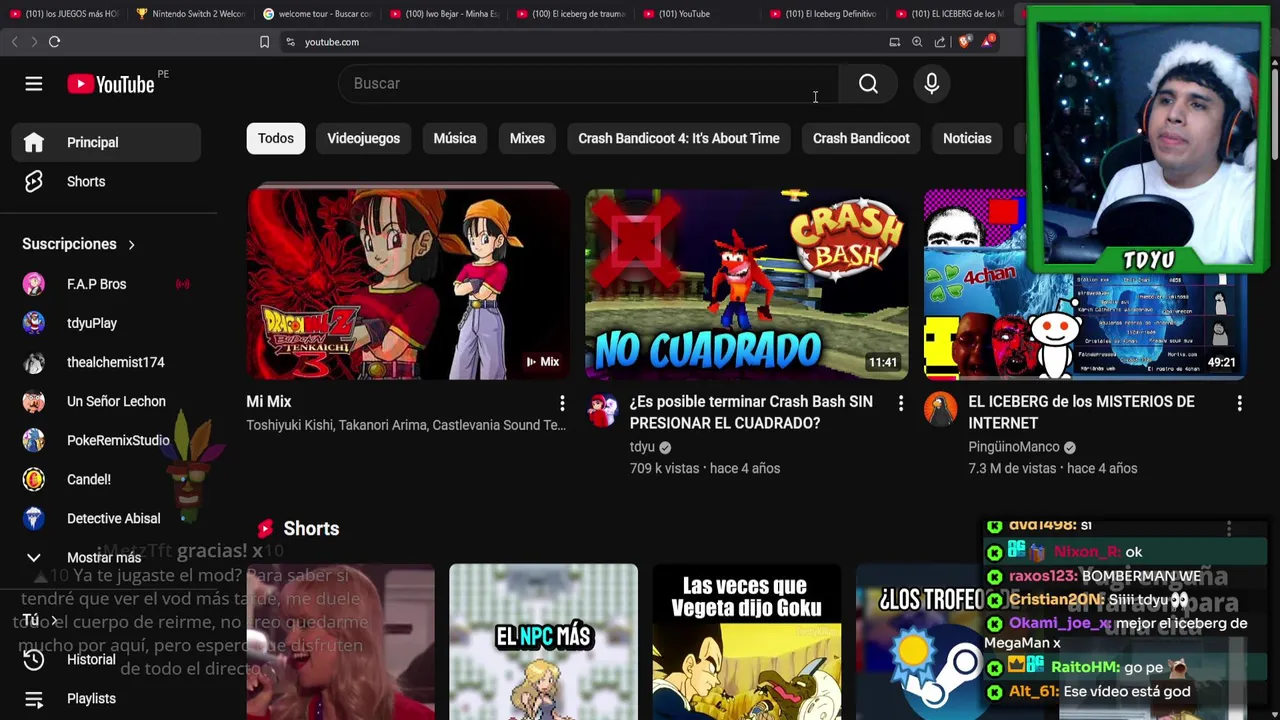Open PingüinoManco channel avatar
This screenshot has height=720, width=1280.
pyautogui.click(x=940, y=409)
